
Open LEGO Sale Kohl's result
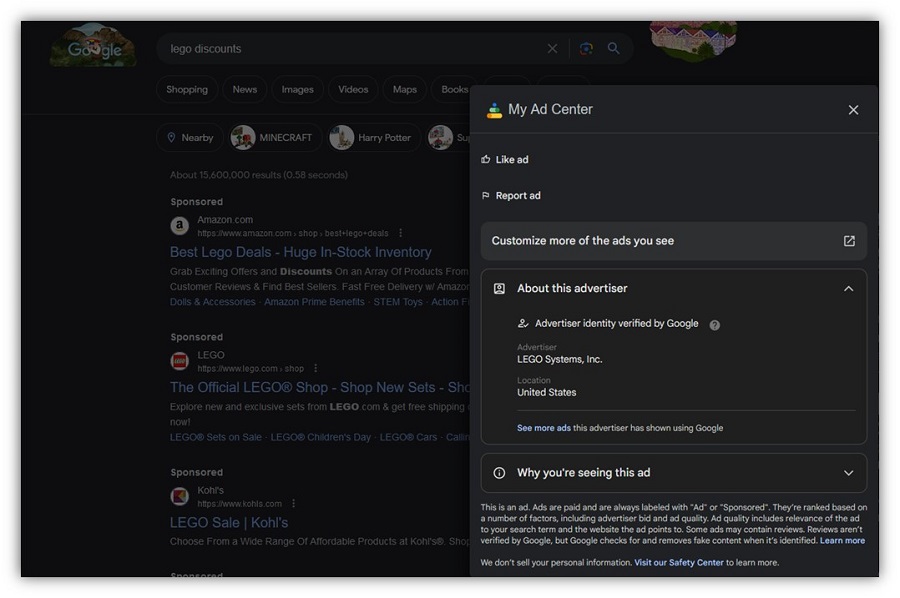click(x=228, y=523)
